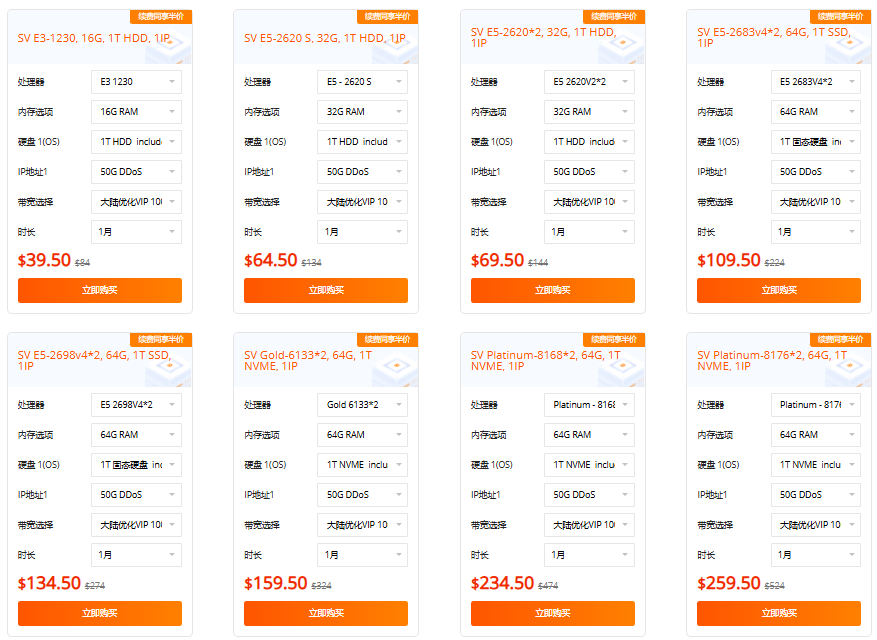Viewport: 877px width, 640px height.
Task: Click 立即购买 under the $39.50 price
Action: [x=100, y=290]
